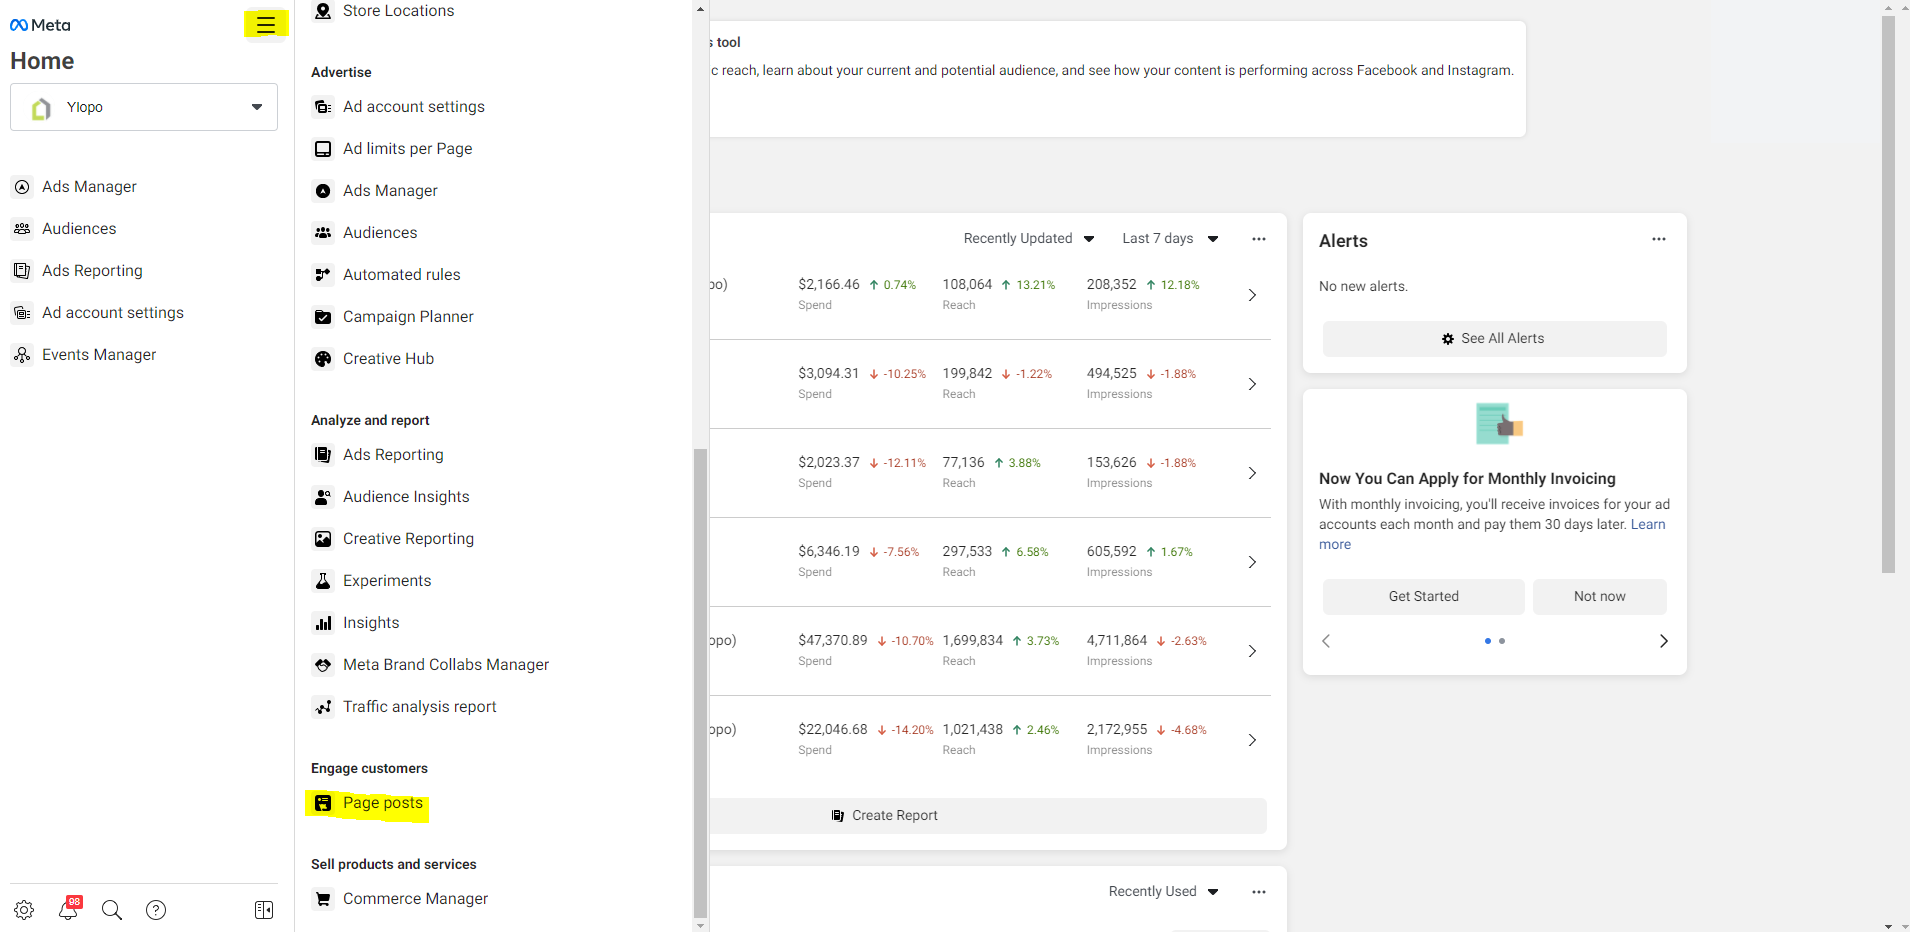
Task: Open the help question mark icon
Action: 156,910
